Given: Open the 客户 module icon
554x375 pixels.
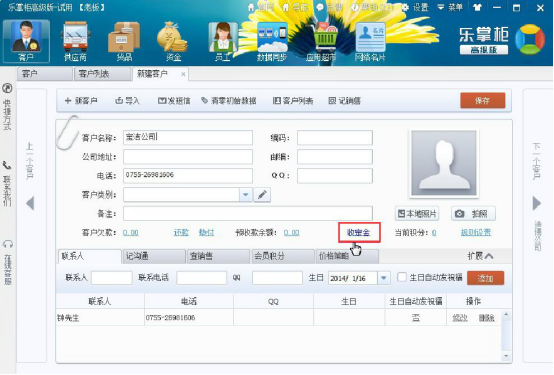Looking at the screenshot, I should click(26, 41).
